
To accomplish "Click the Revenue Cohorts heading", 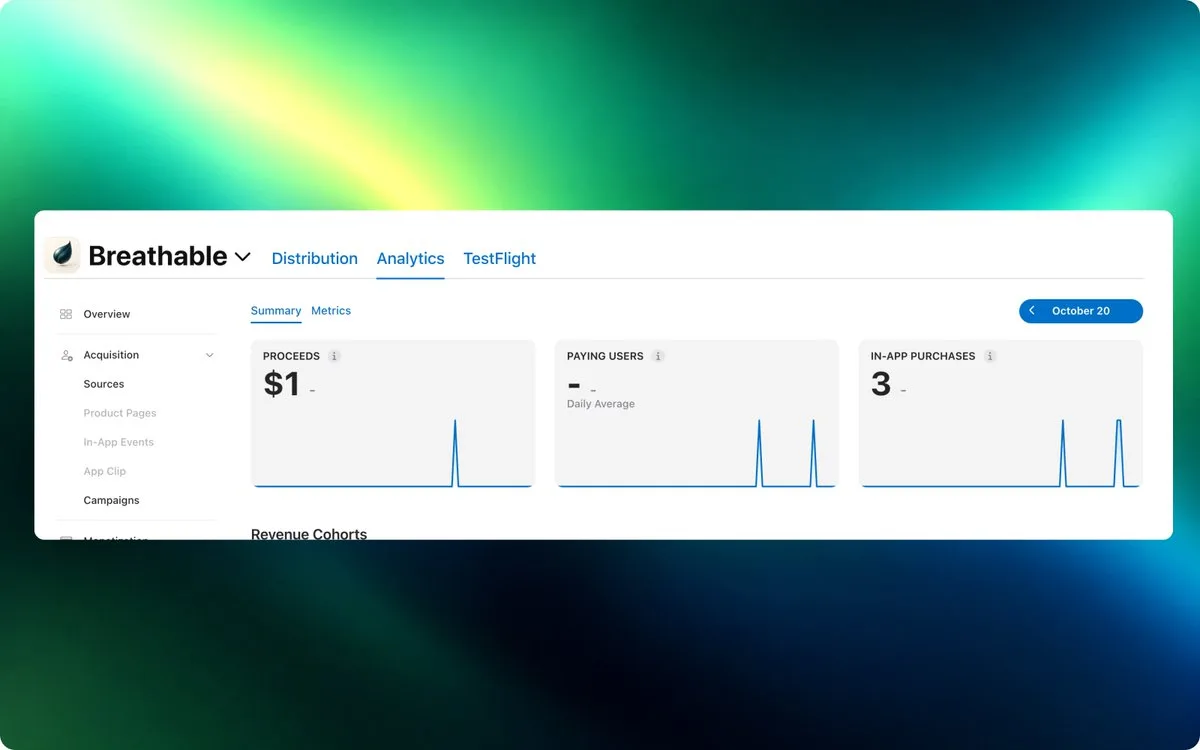I will click(x=309, y=534).
